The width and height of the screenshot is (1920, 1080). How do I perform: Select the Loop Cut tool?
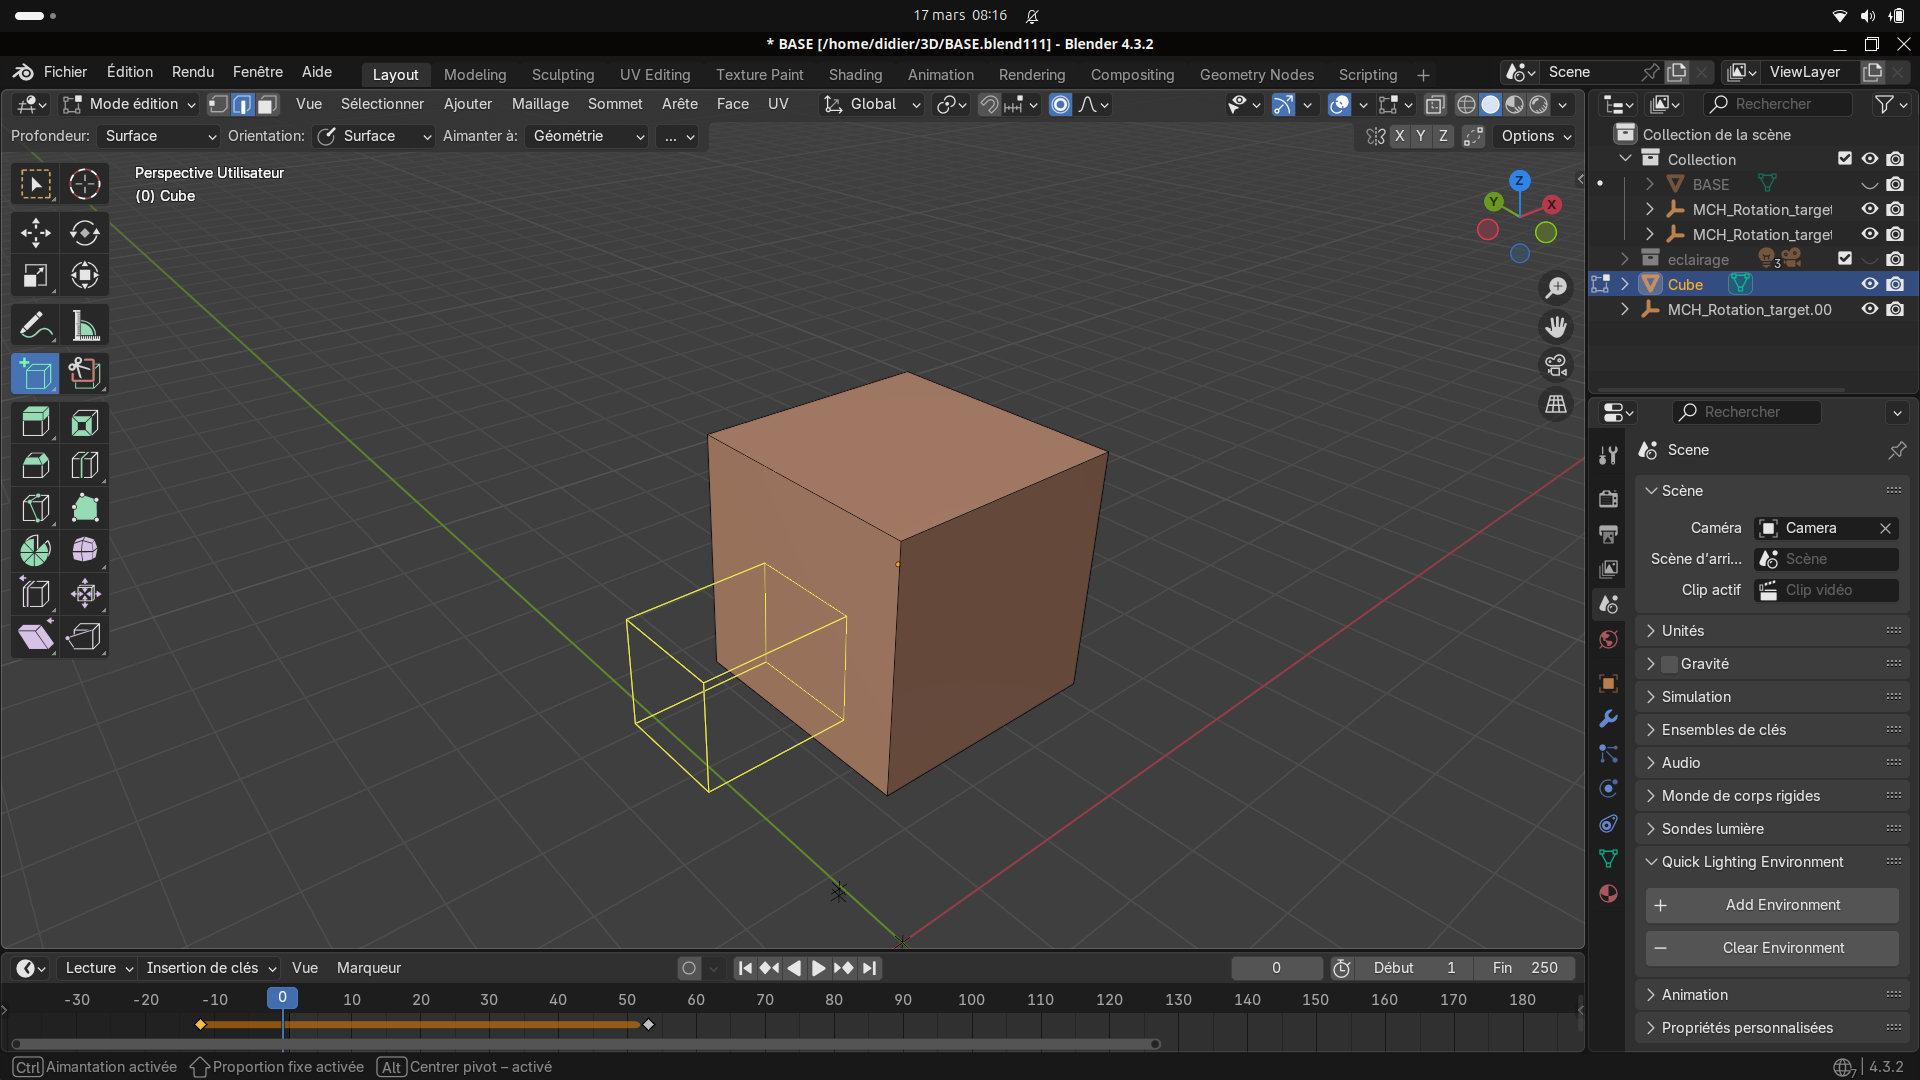coord(85,466)
